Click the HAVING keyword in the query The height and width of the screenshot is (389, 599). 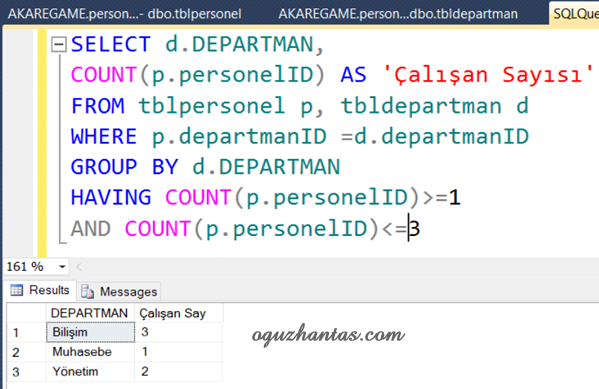[111, 198]
